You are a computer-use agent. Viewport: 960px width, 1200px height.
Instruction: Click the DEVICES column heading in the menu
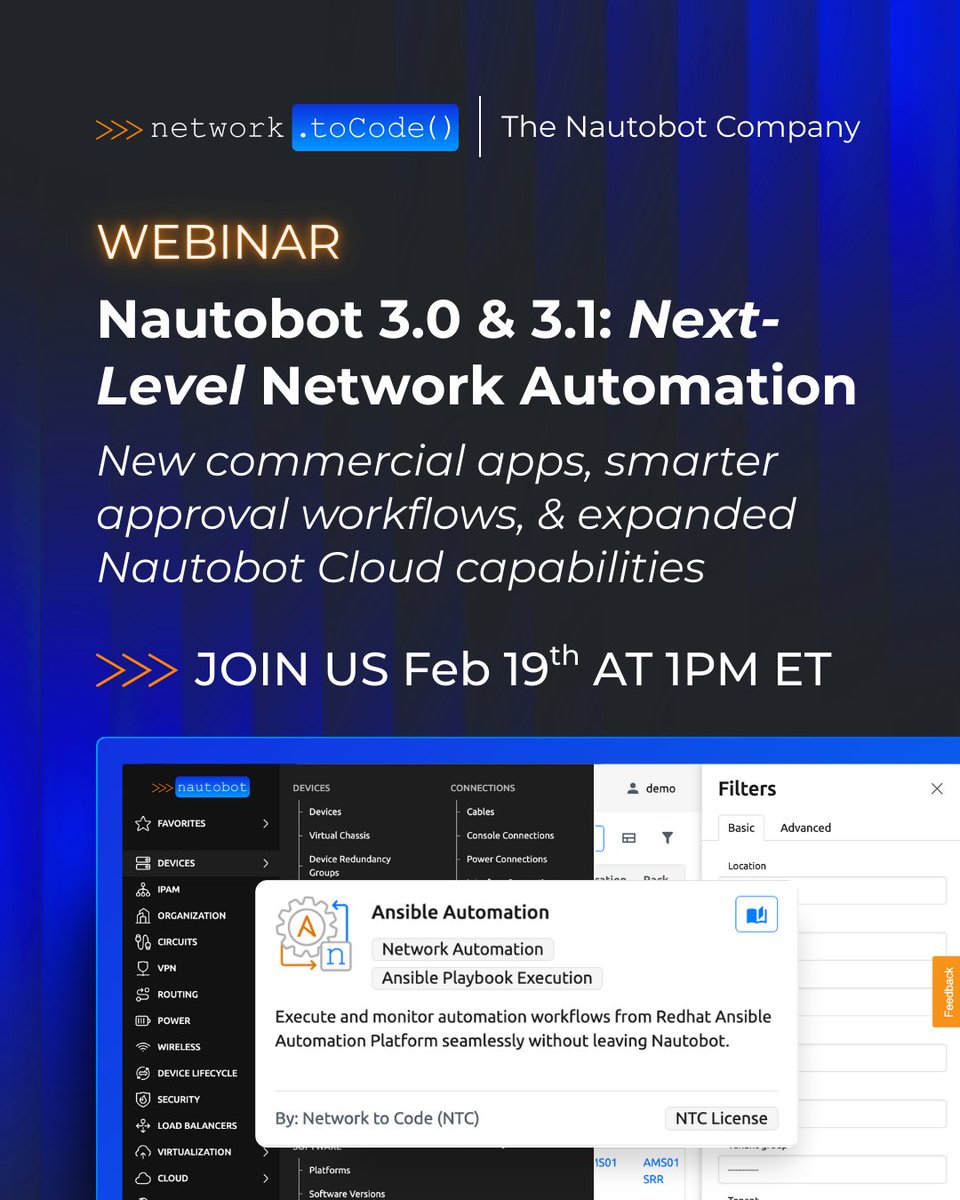coord(311,788)
